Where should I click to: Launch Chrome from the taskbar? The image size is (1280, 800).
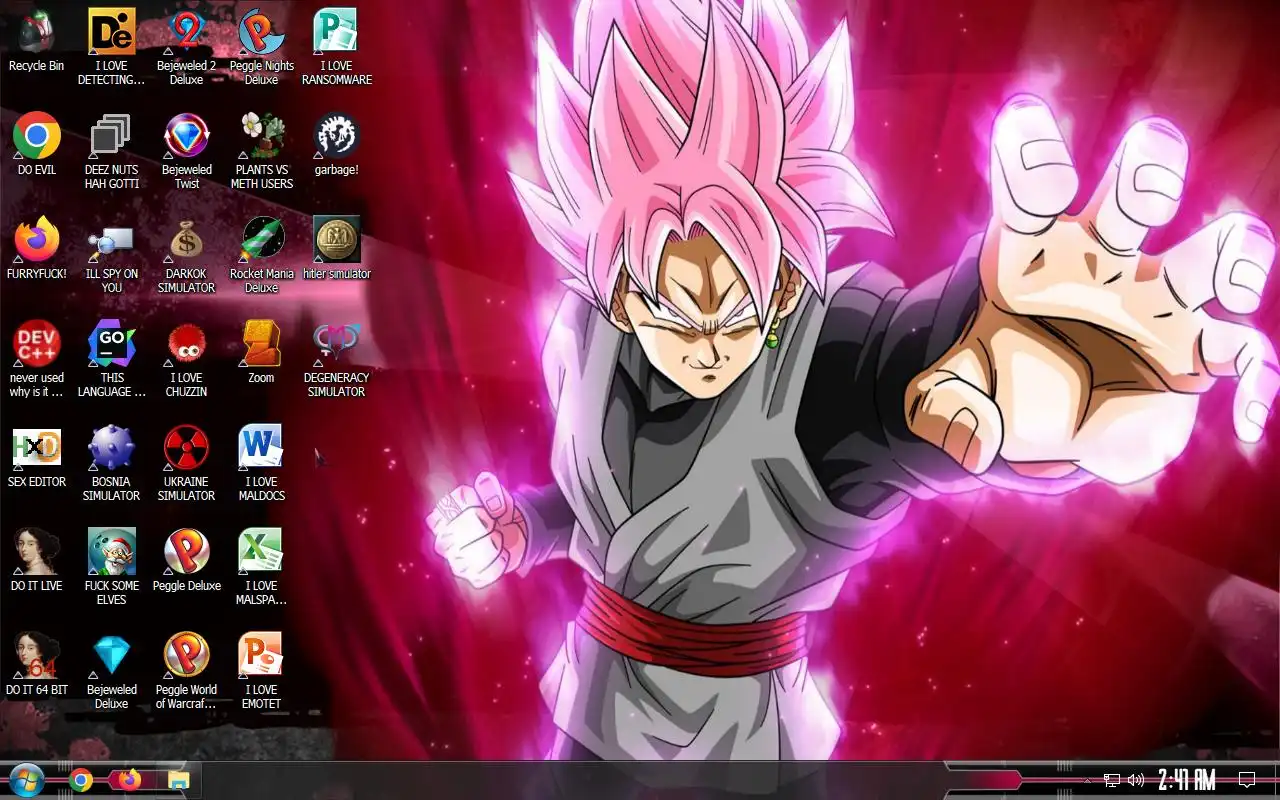click(x=81, y=780)
